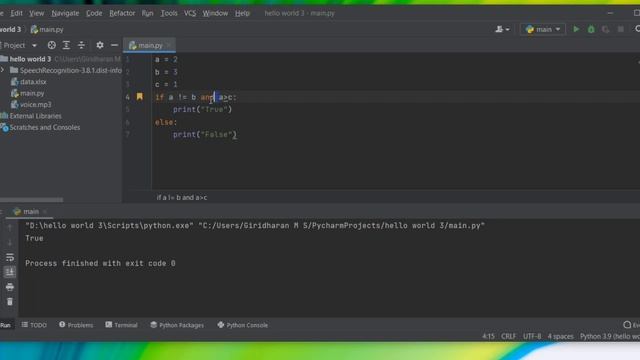The width and height of the screenshot is (640, 360).
Task: Place cursor on print("False") line
Action: 204,135
